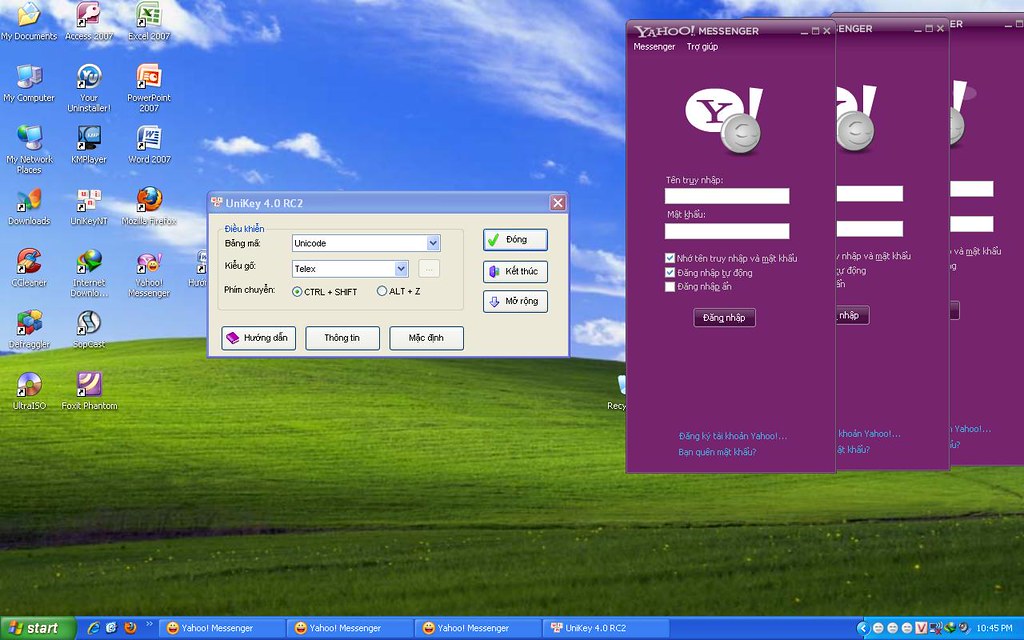Screen dimensions: 1024x640
Task: Launch Internet Explorer from the Quick Launch bar
Action: coord(93,628)
